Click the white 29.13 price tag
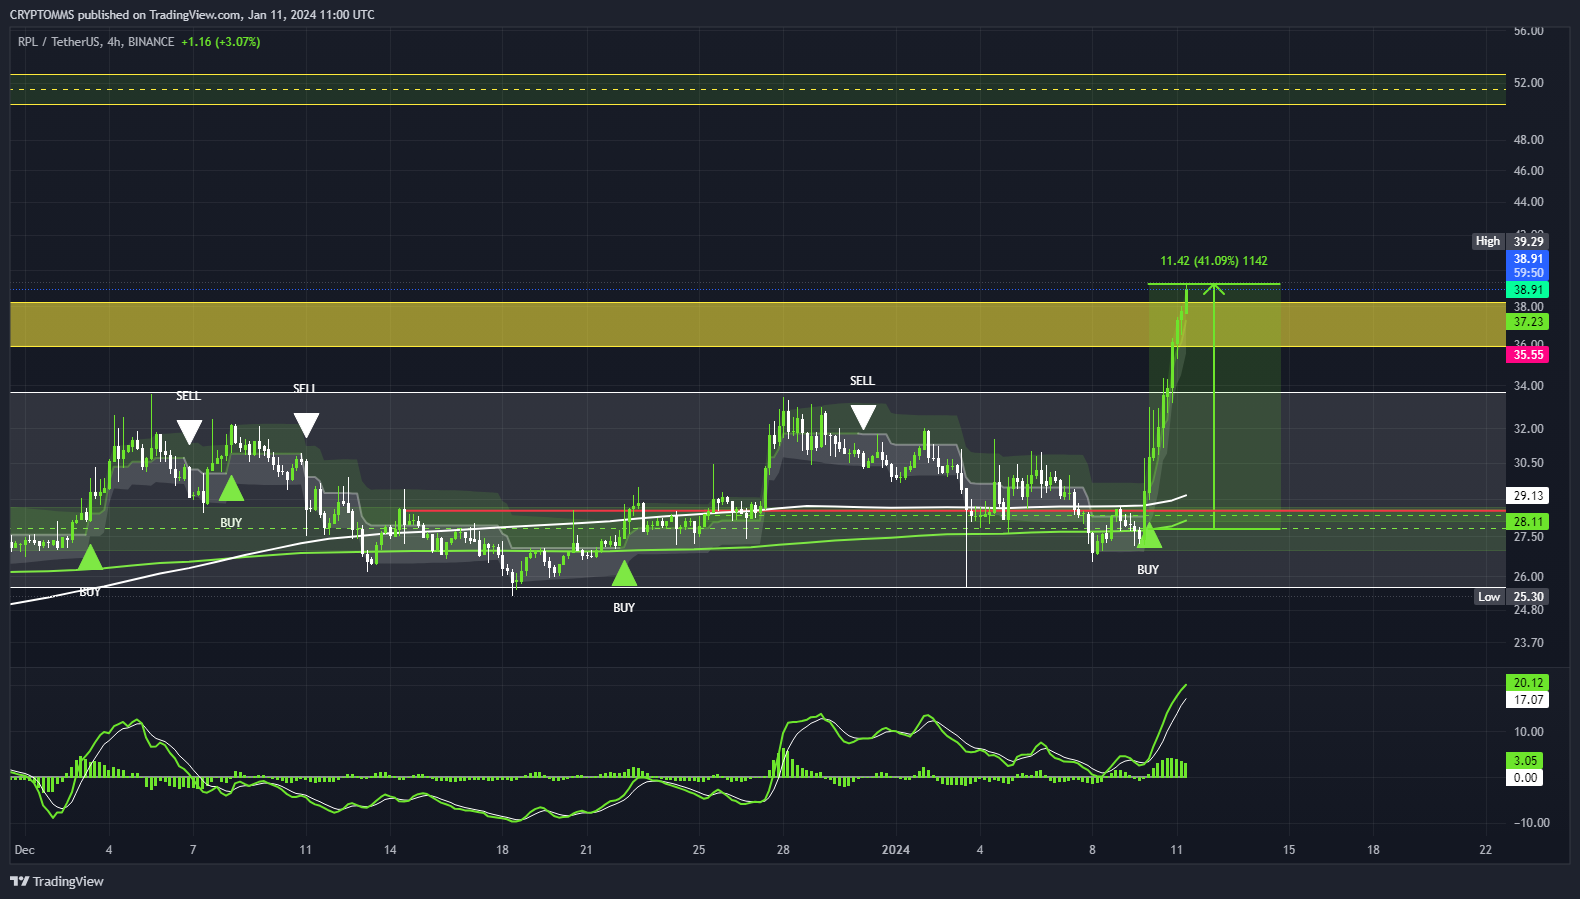Viewport: 1580px width, 899px height. [1527, 496]
